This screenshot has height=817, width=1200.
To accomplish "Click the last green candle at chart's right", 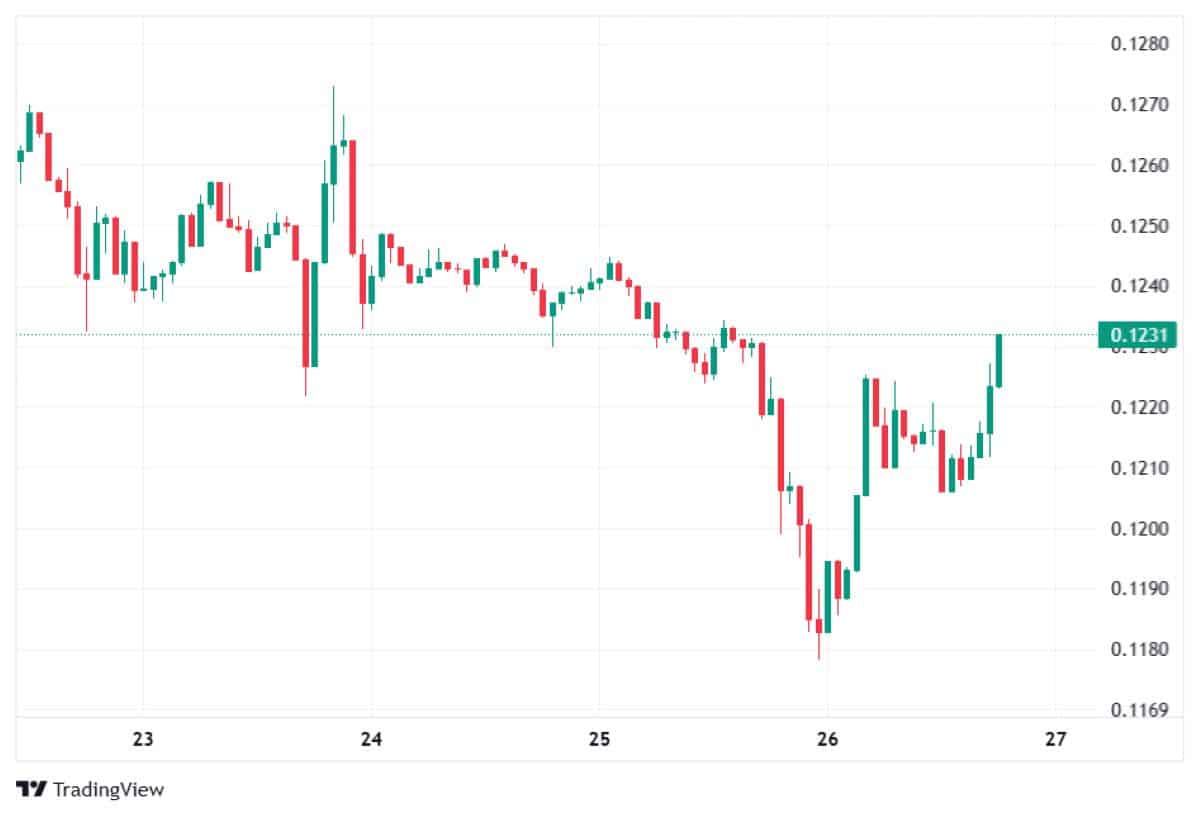I will pyautogui.click(x=999, y=360).
